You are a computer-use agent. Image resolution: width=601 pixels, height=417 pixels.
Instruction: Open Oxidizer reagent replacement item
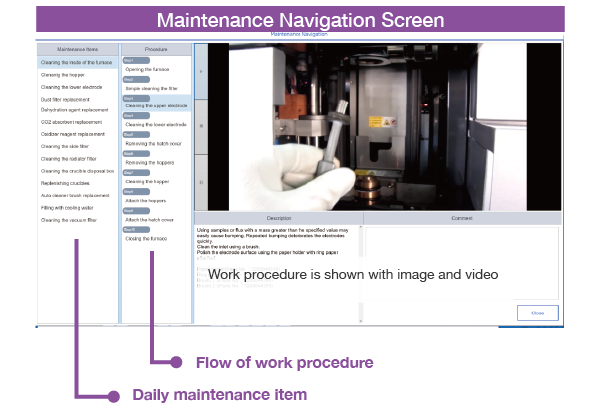(72, 134)
